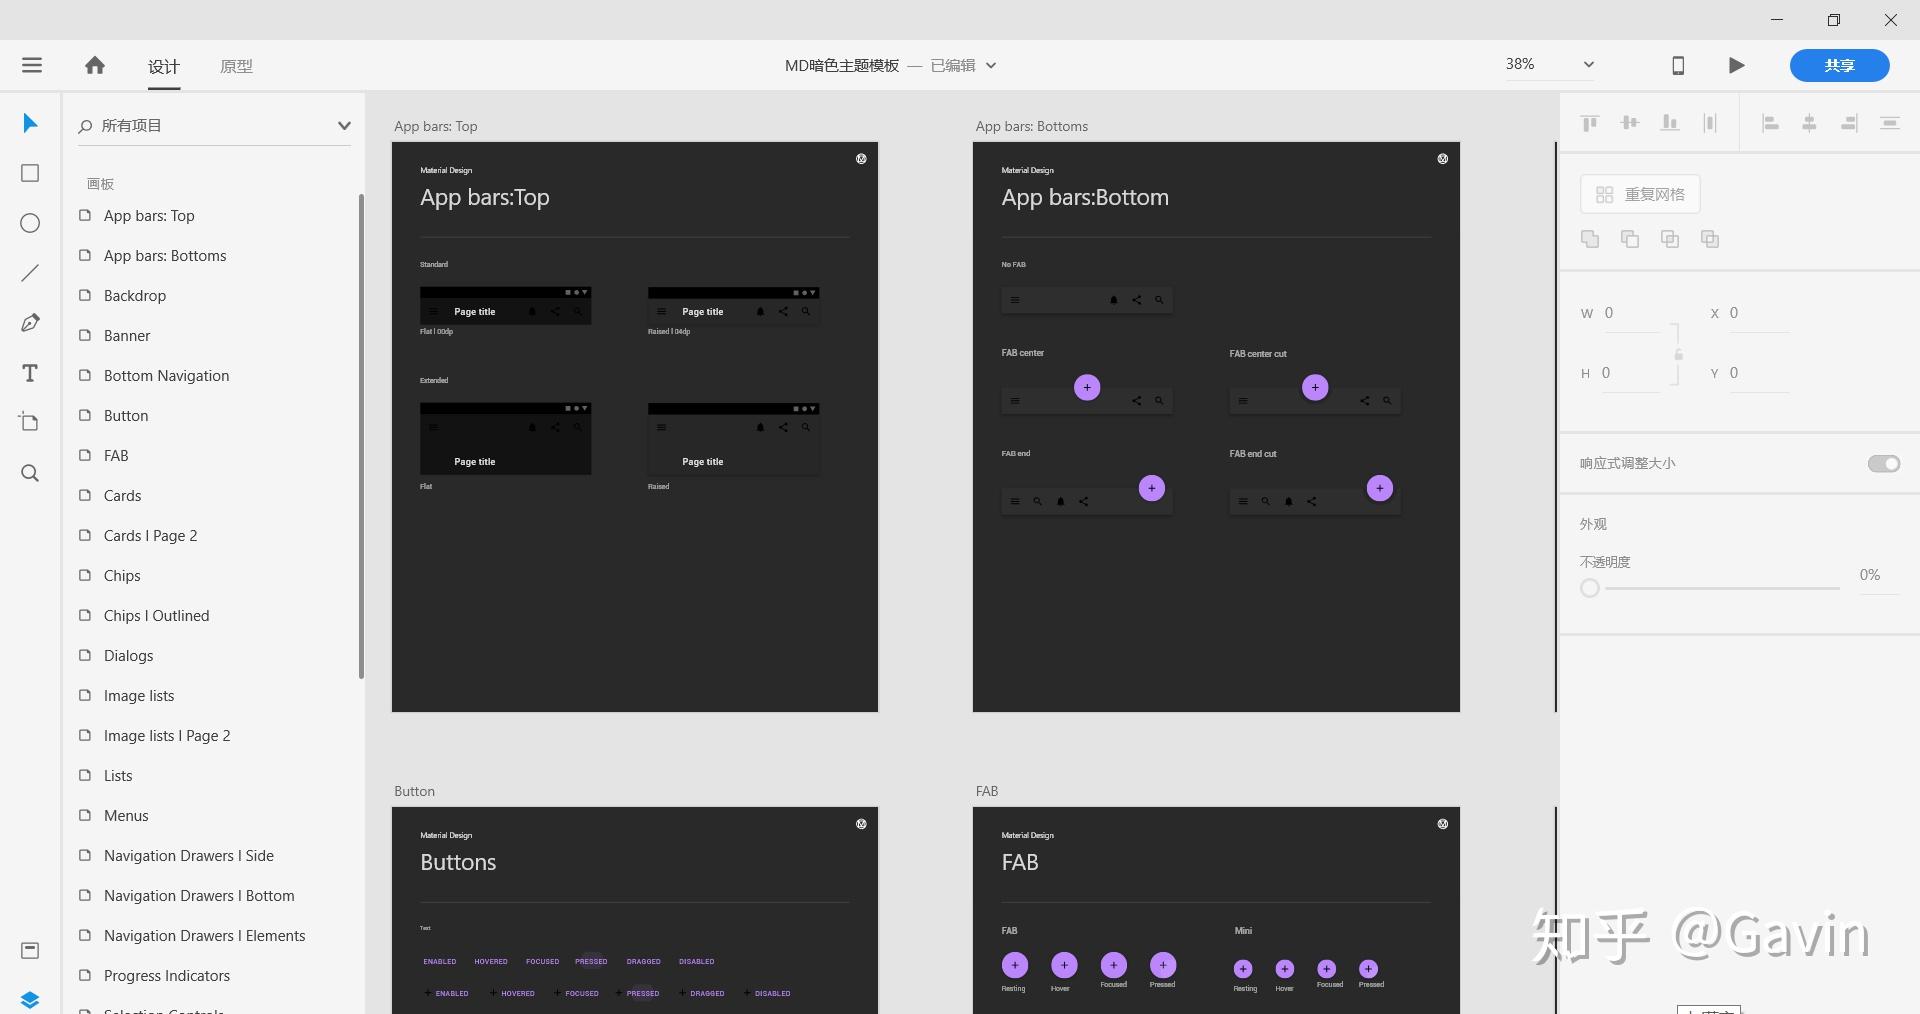Align selection to top edge
Viewport: 1920px width, 1014px height.
coord(1590,123)
